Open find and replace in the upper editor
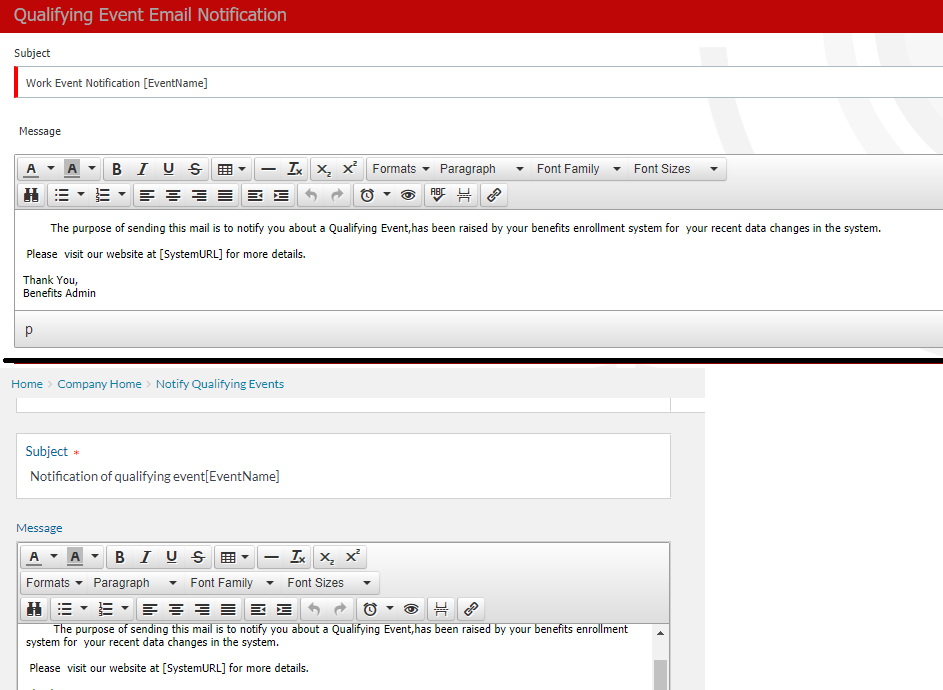This screenshot has width=943, height=690. click(x=31, y=195)
